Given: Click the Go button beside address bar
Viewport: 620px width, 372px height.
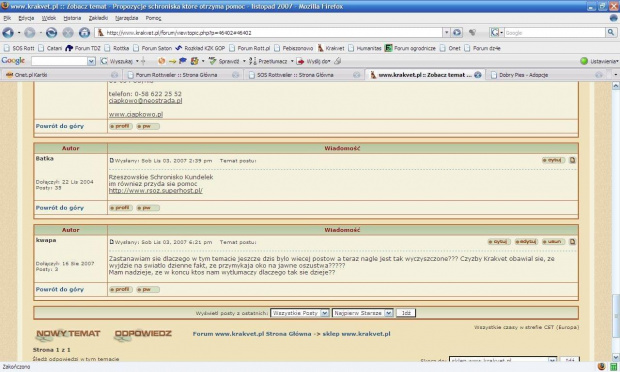Looking at the screenshot, I should (x=457, y=32).
